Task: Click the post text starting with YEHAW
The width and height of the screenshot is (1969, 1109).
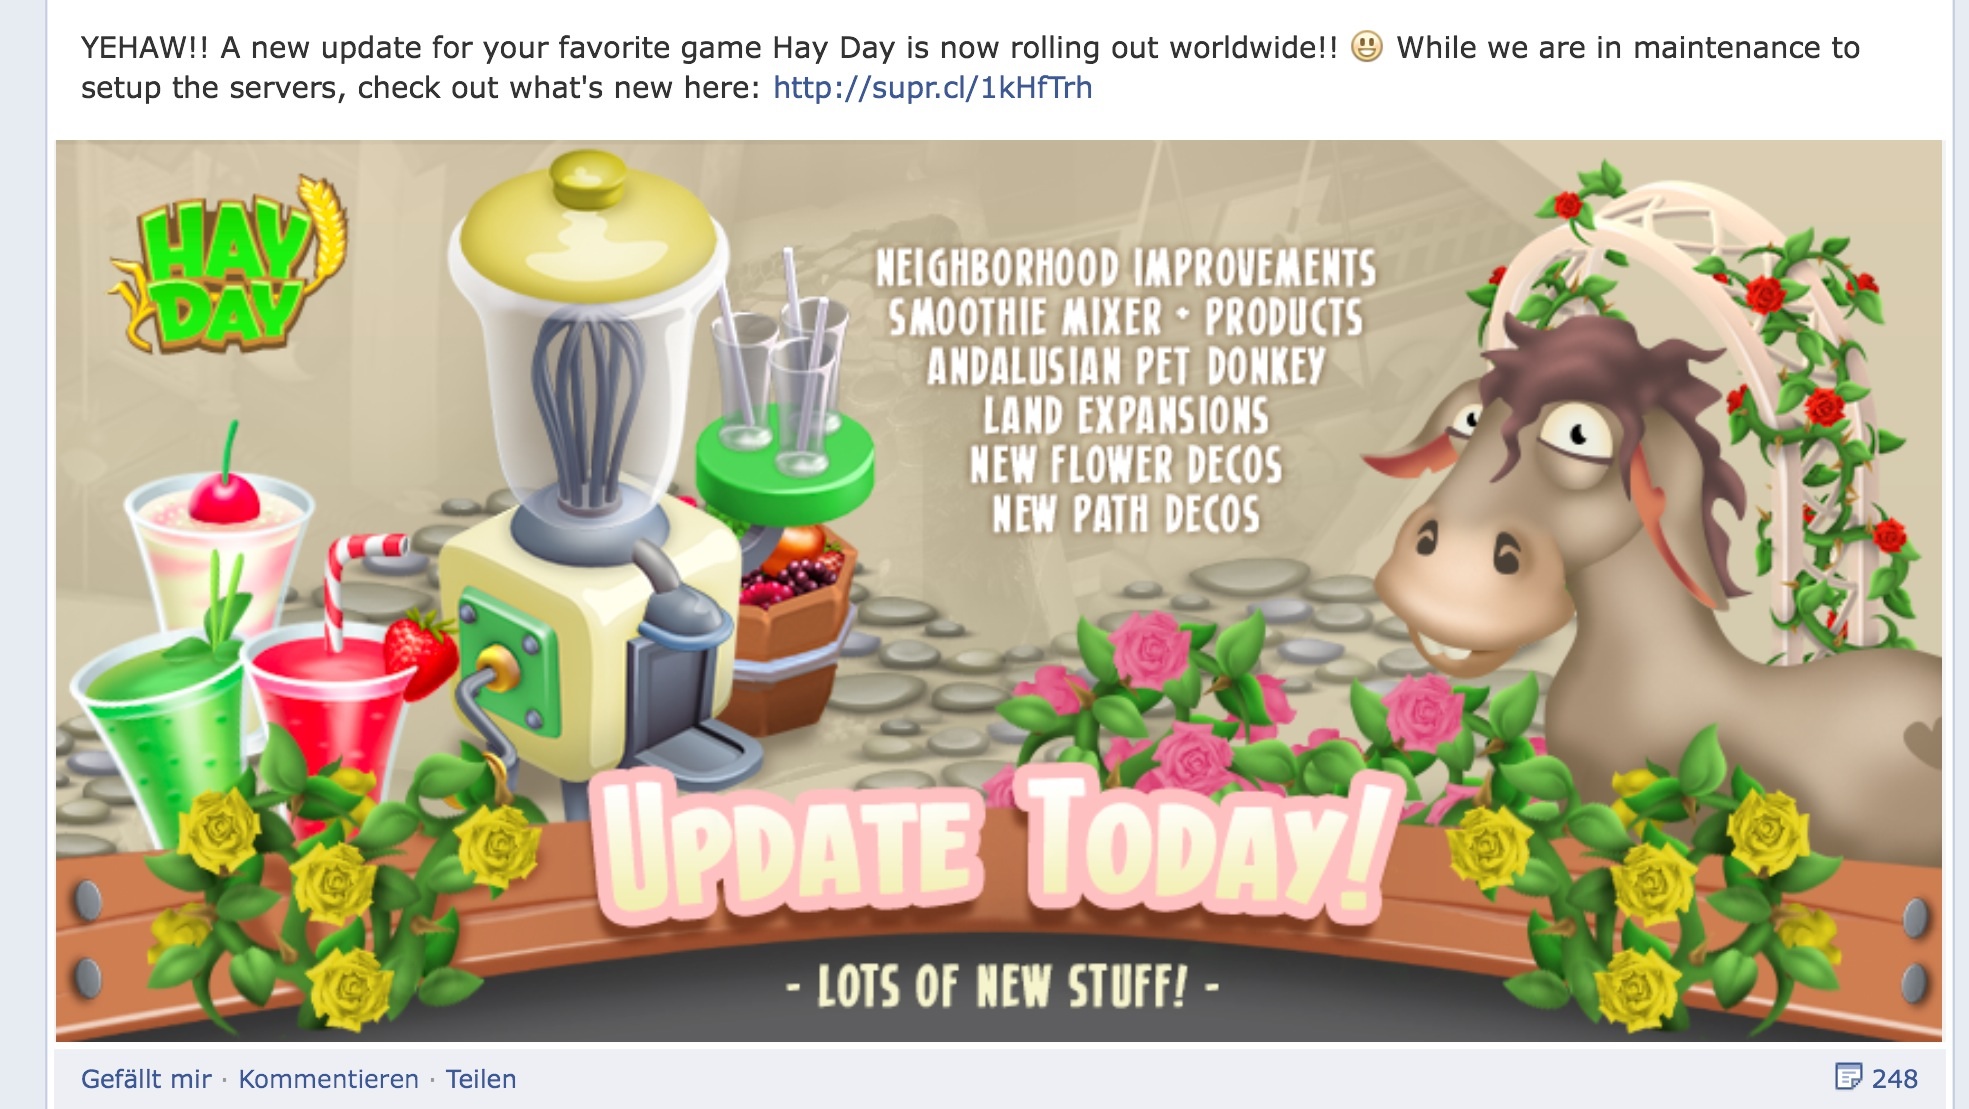Action: 970,67
